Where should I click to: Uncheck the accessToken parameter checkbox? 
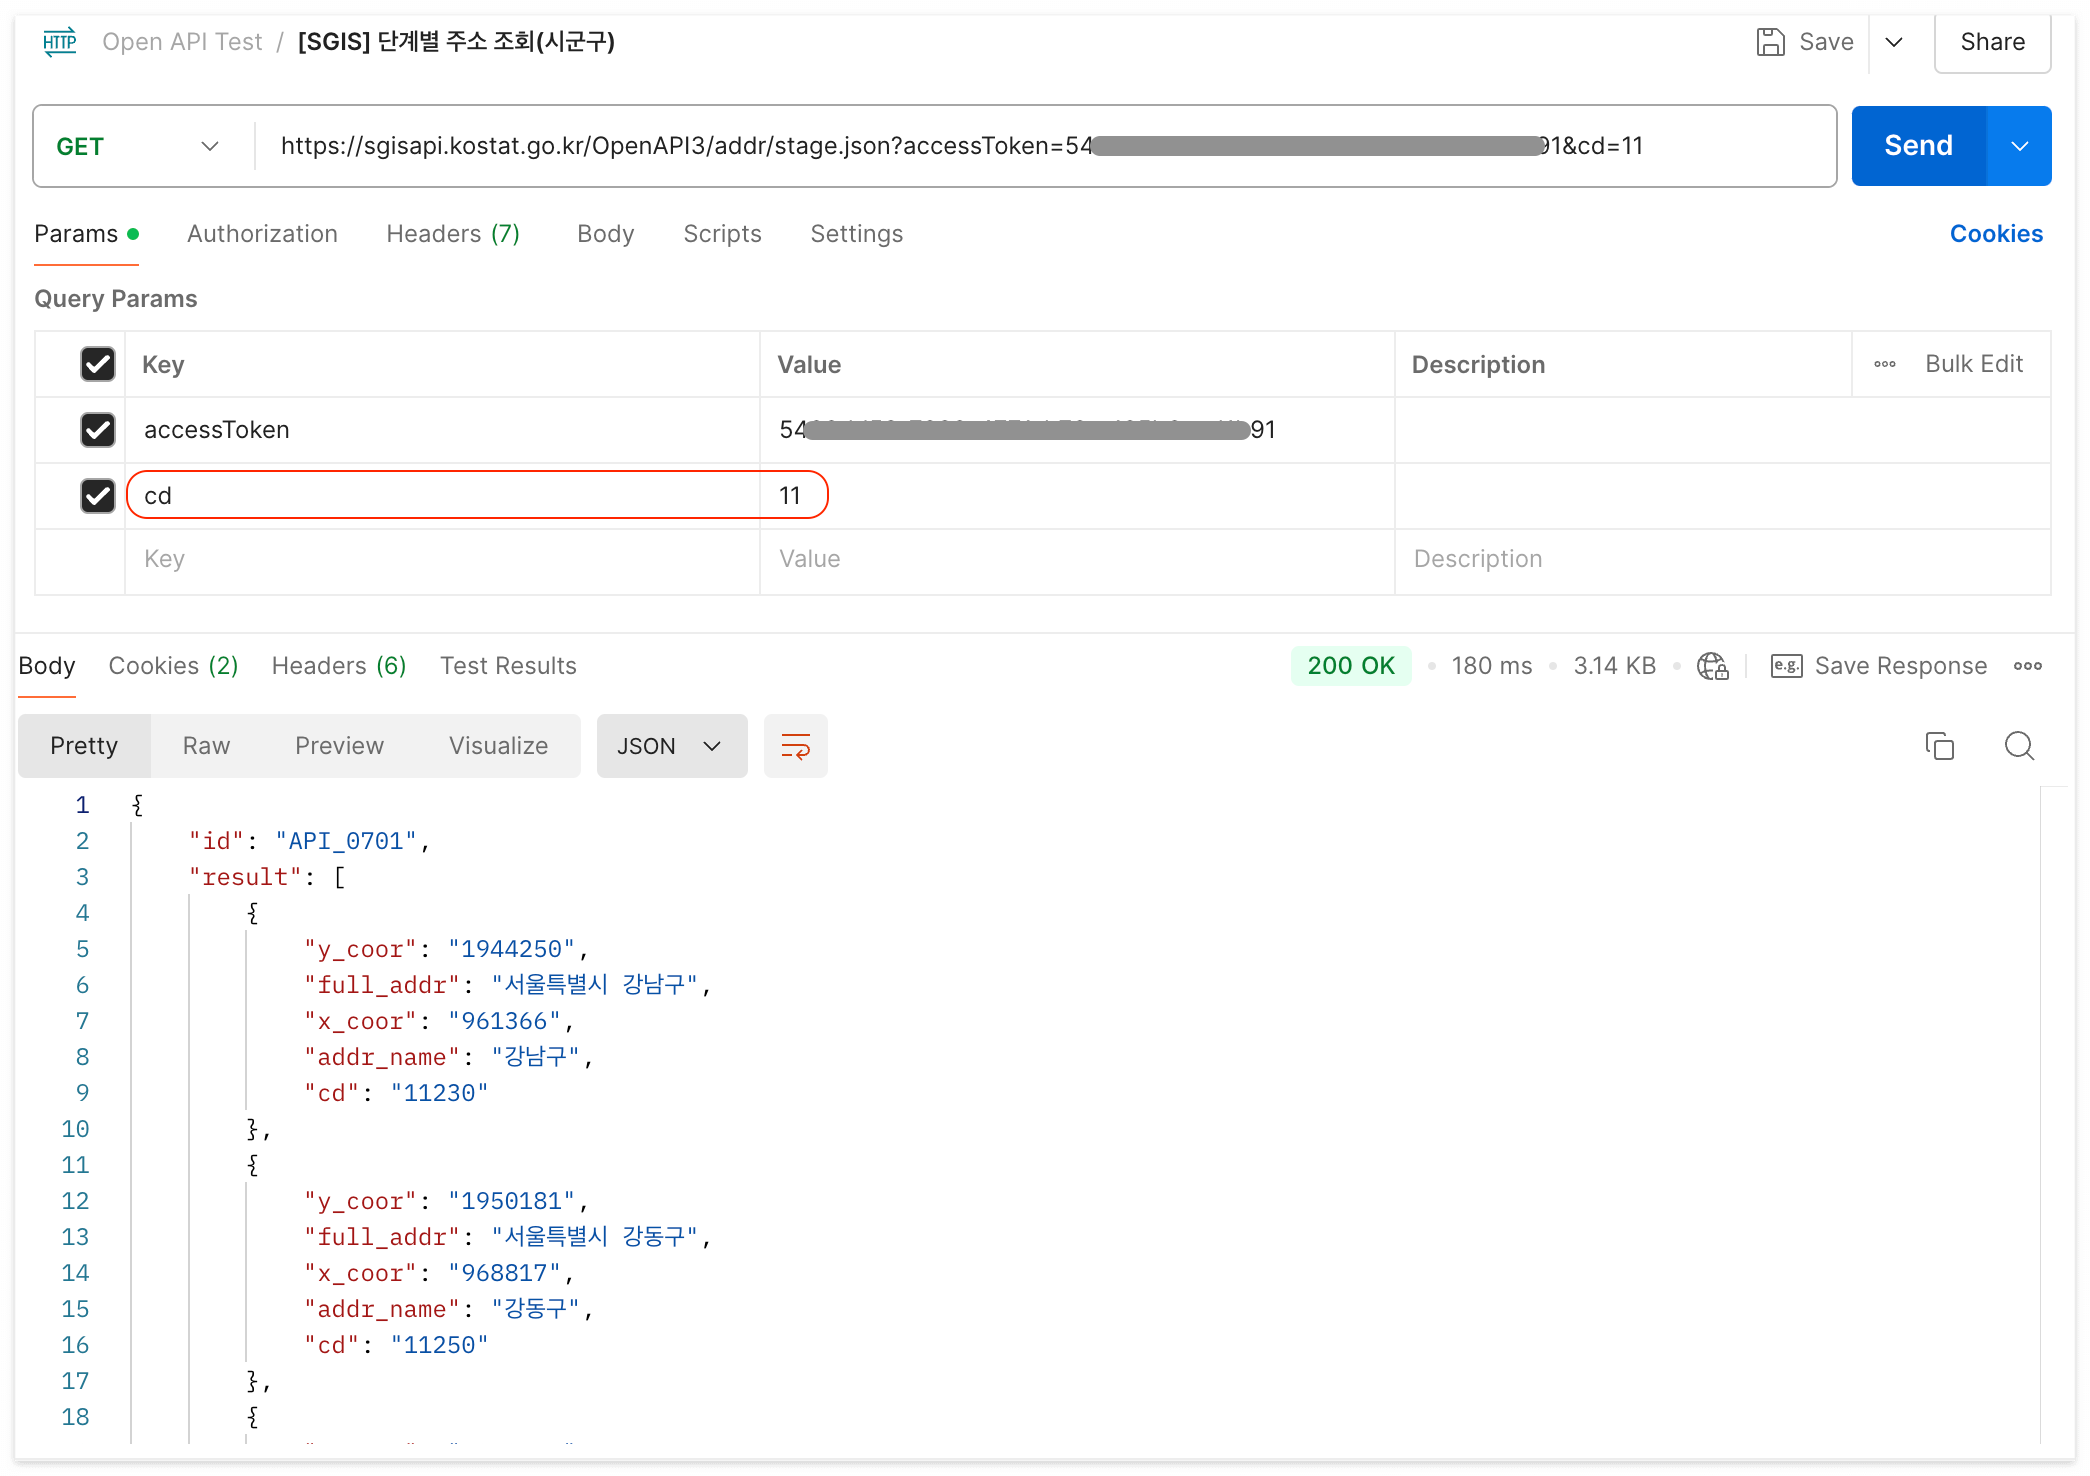98,430
